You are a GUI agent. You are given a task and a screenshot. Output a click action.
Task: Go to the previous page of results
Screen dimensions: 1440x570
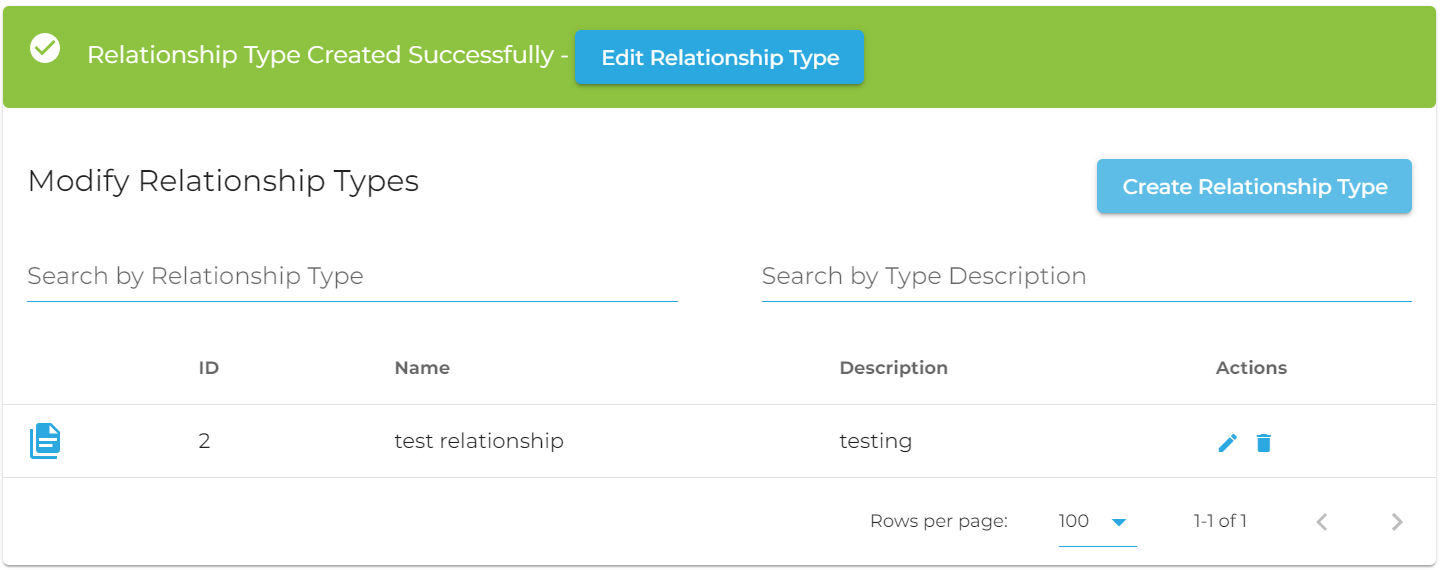point(1322,521)
